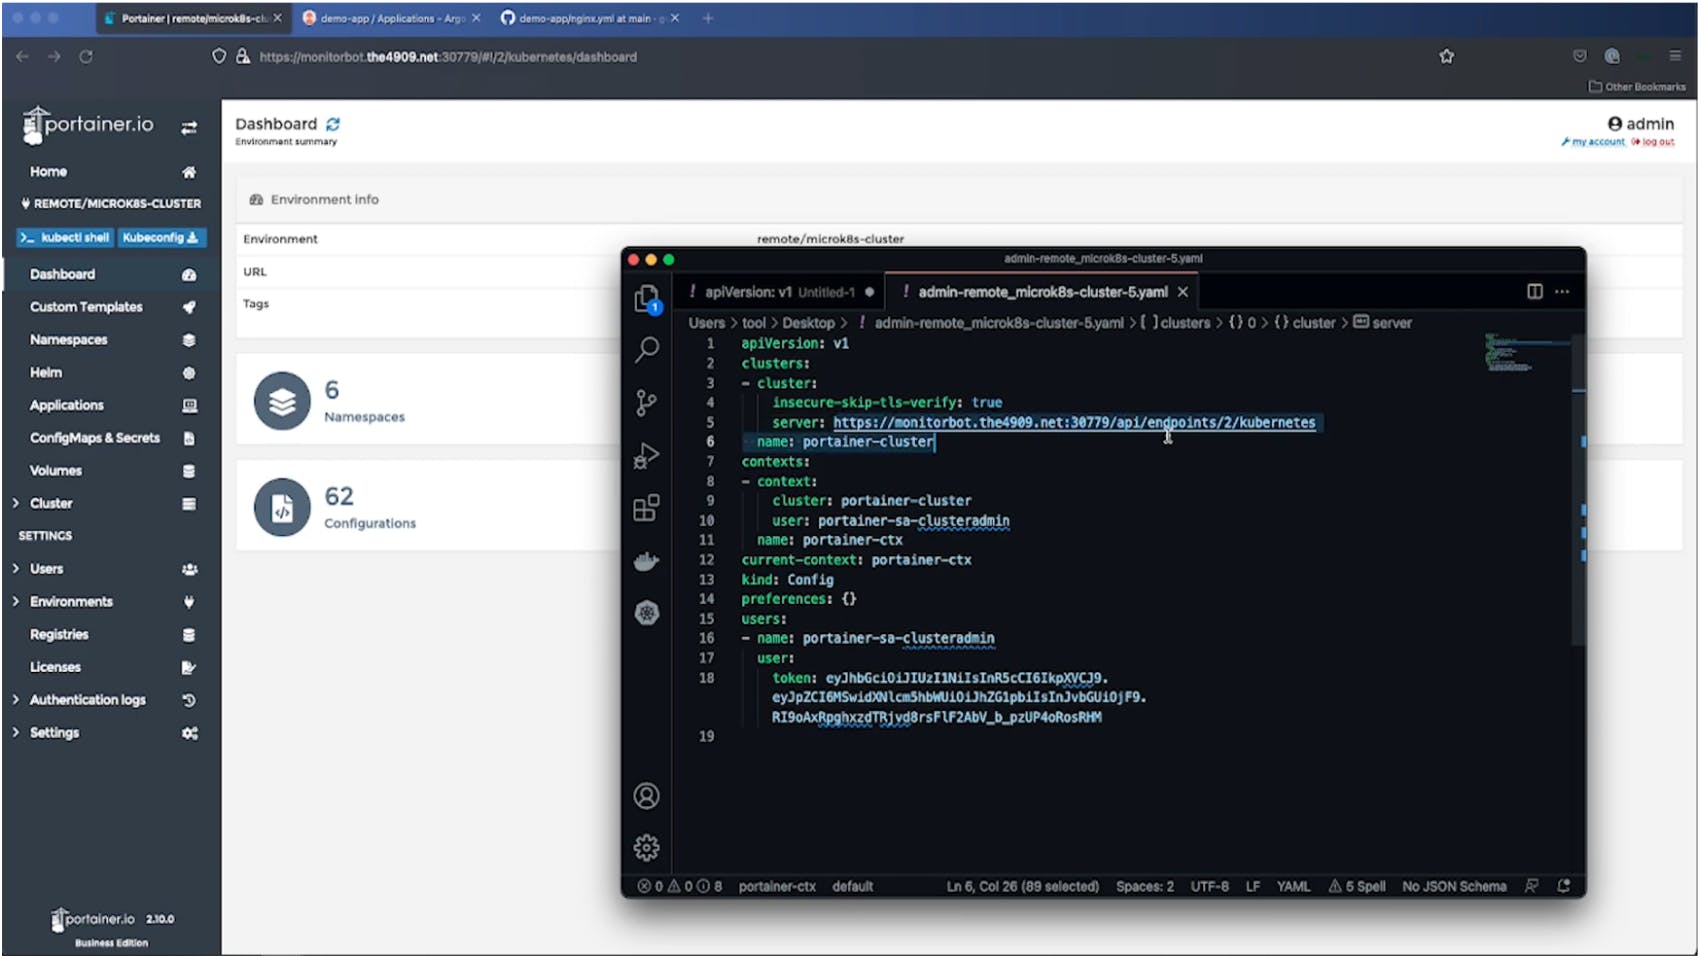Open the Run and Debug icon
Image resolution: width=1700 pixels, height=956 pixels.
[x=647, y=456]
